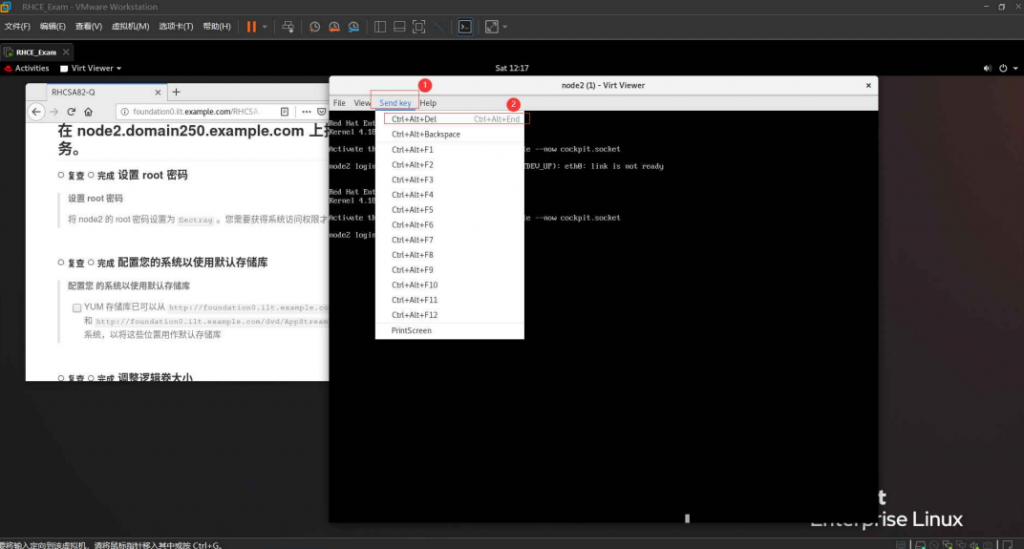Select the RHCE_Exam virtual machine tab
Viewport: 1024px width, 549px height.
[x=36, y=52]
